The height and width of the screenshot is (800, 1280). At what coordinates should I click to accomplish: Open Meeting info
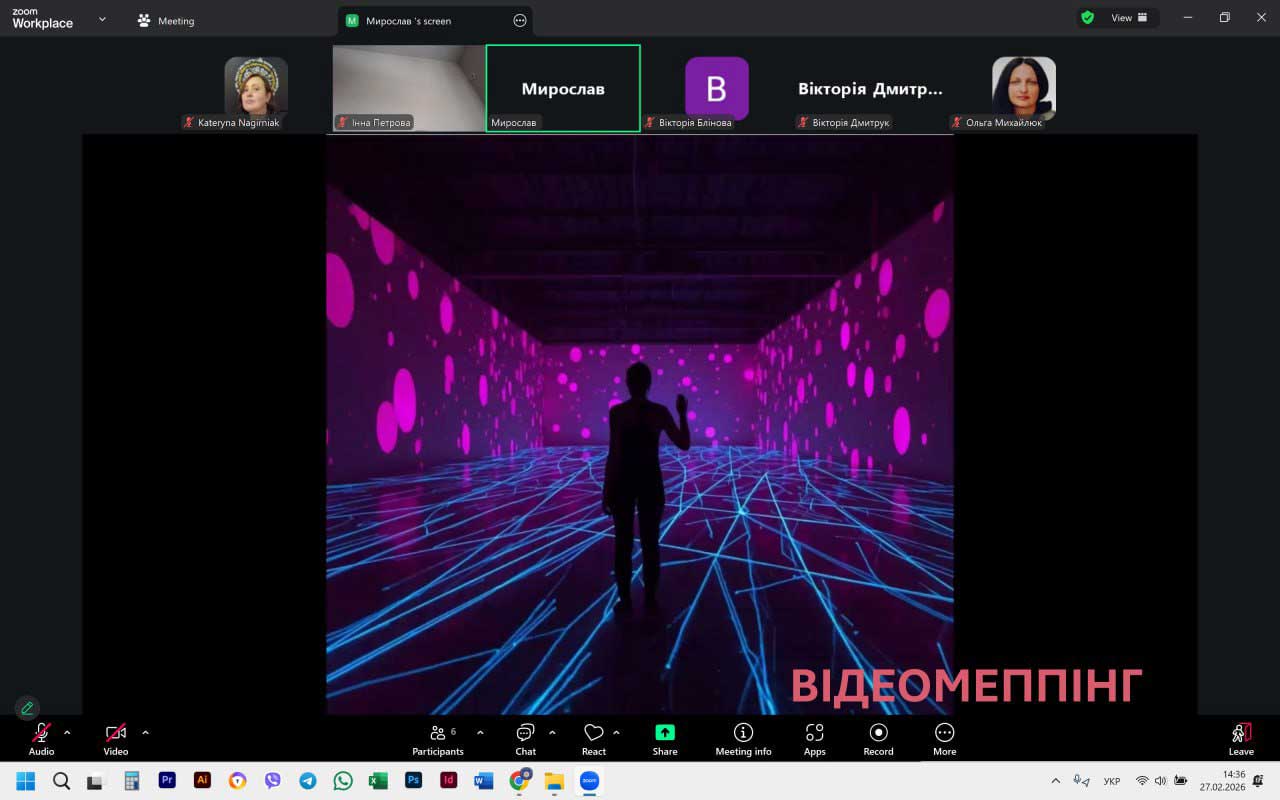(743, 739)
